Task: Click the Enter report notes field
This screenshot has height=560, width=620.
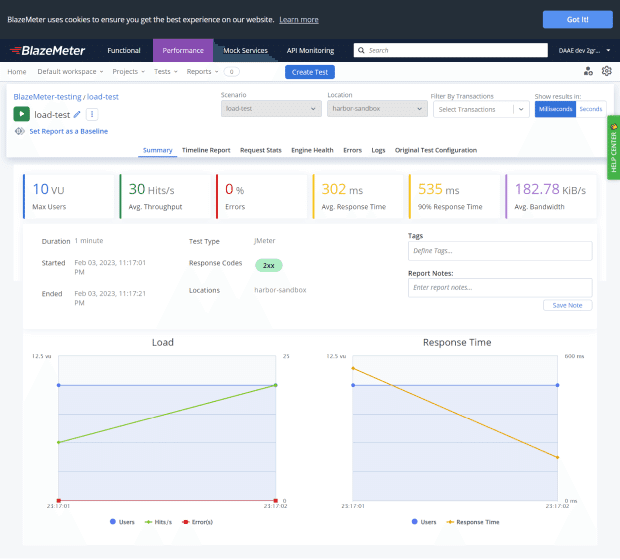Action: click(x=500, y=288)
